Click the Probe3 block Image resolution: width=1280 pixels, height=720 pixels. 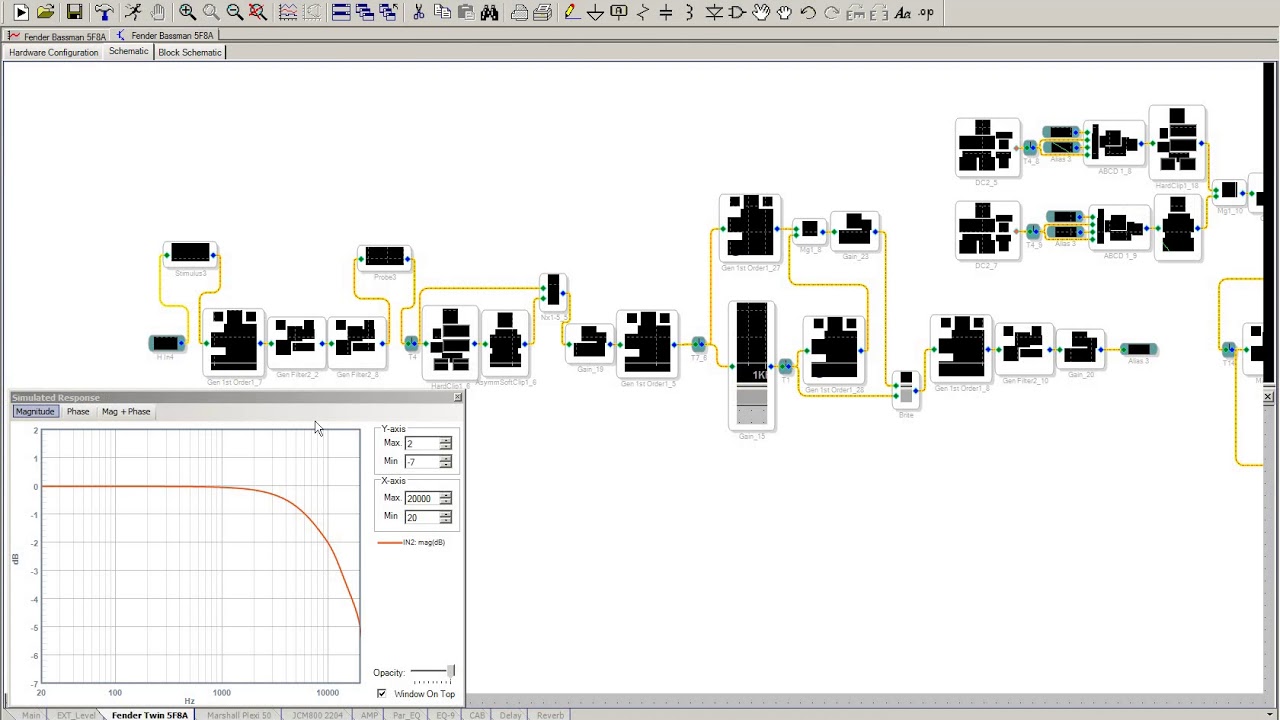(385, 257)
